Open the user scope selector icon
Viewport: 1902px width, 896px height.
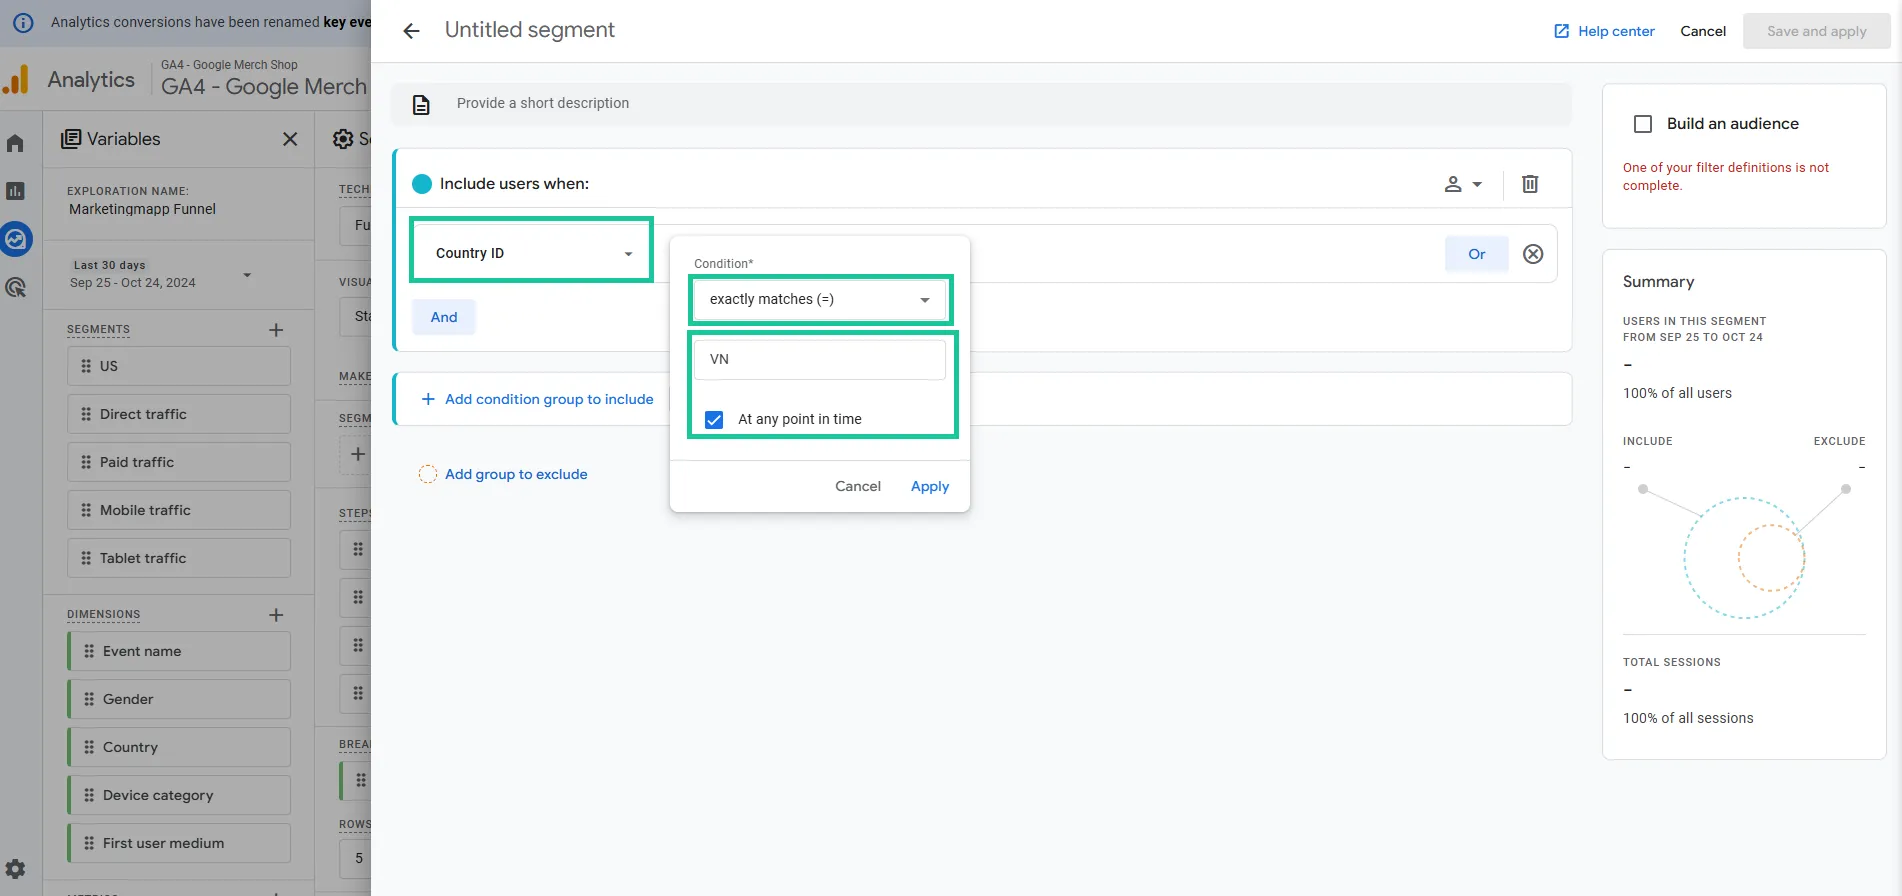(1463, 184)
